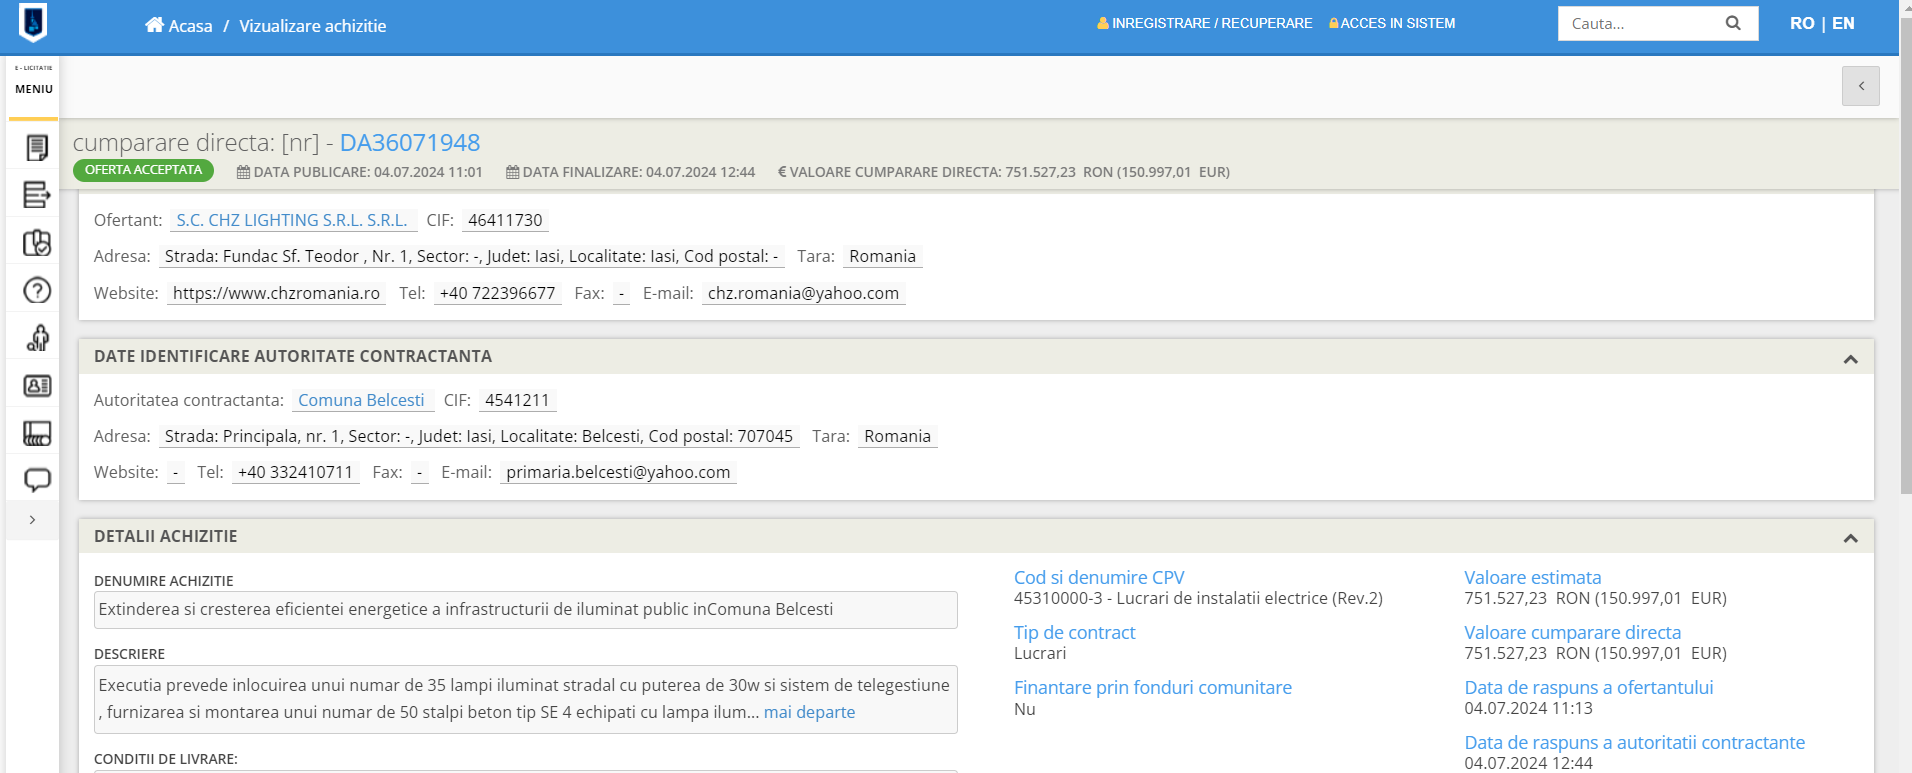Collapse the Detalii Achizitie section
1912x773 pixels.
pos(1850,538)
